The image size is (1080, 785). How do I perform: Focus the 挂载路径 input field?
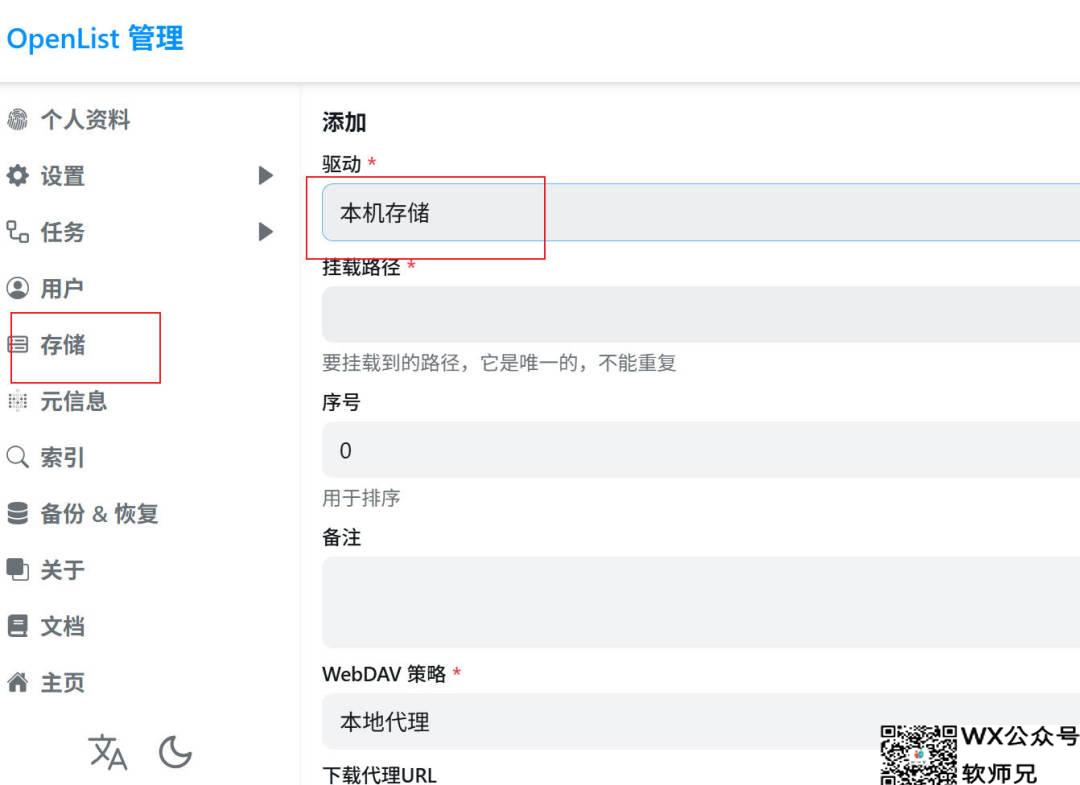[700, 314]
